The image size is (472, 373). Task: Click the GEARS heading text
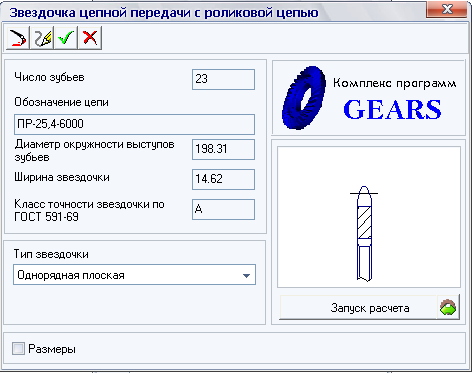coord(392,109)
